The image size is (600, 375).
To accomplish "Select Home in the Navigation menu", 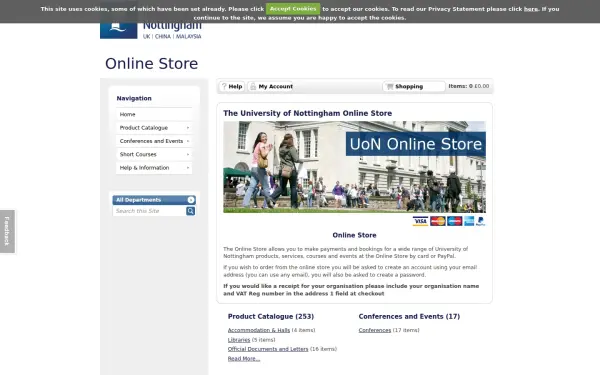I will 154,114.
